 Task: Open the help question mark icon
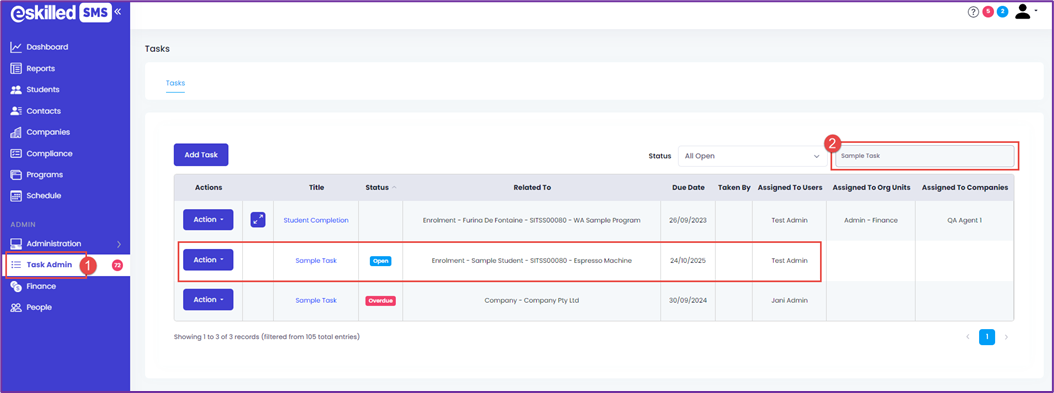(973, 11)
